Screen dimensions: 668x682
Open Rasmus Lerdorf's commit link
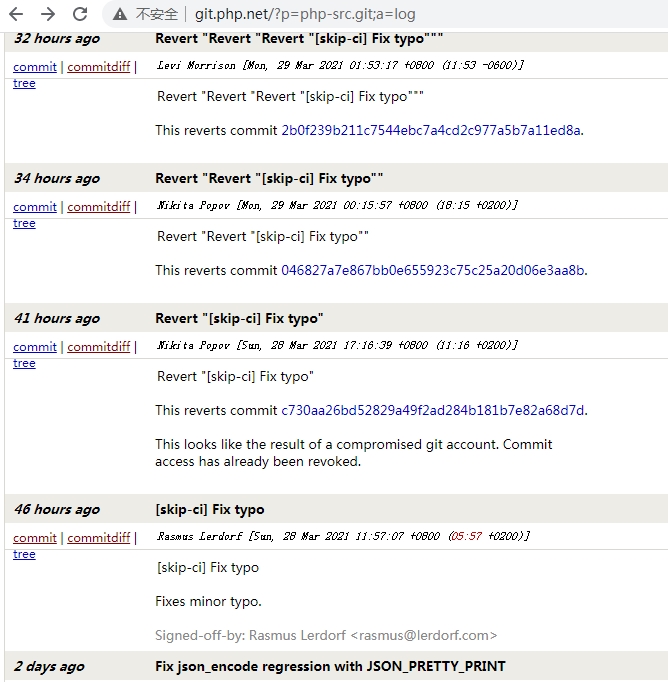tap(35, 538)
